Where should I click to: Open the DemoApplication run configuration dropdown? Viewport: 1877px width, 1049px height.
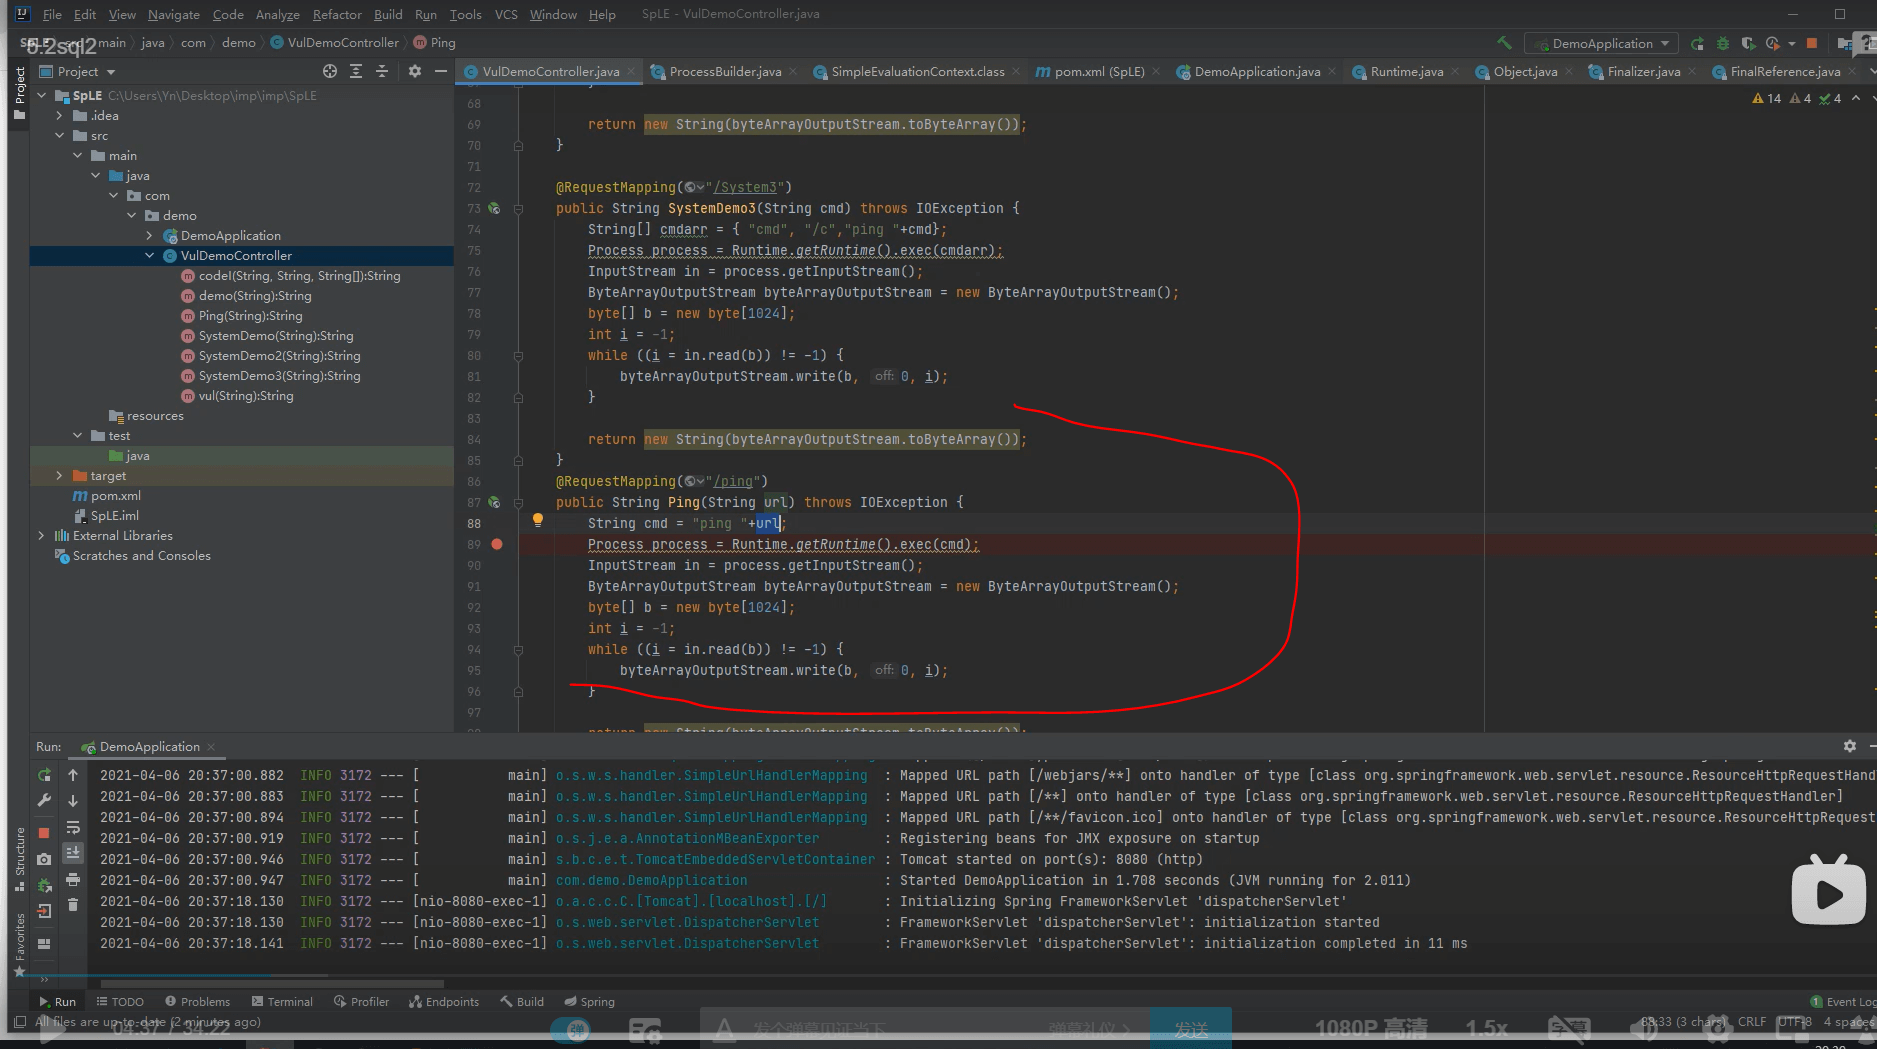pyautogui.click(x=1601, y=43)
